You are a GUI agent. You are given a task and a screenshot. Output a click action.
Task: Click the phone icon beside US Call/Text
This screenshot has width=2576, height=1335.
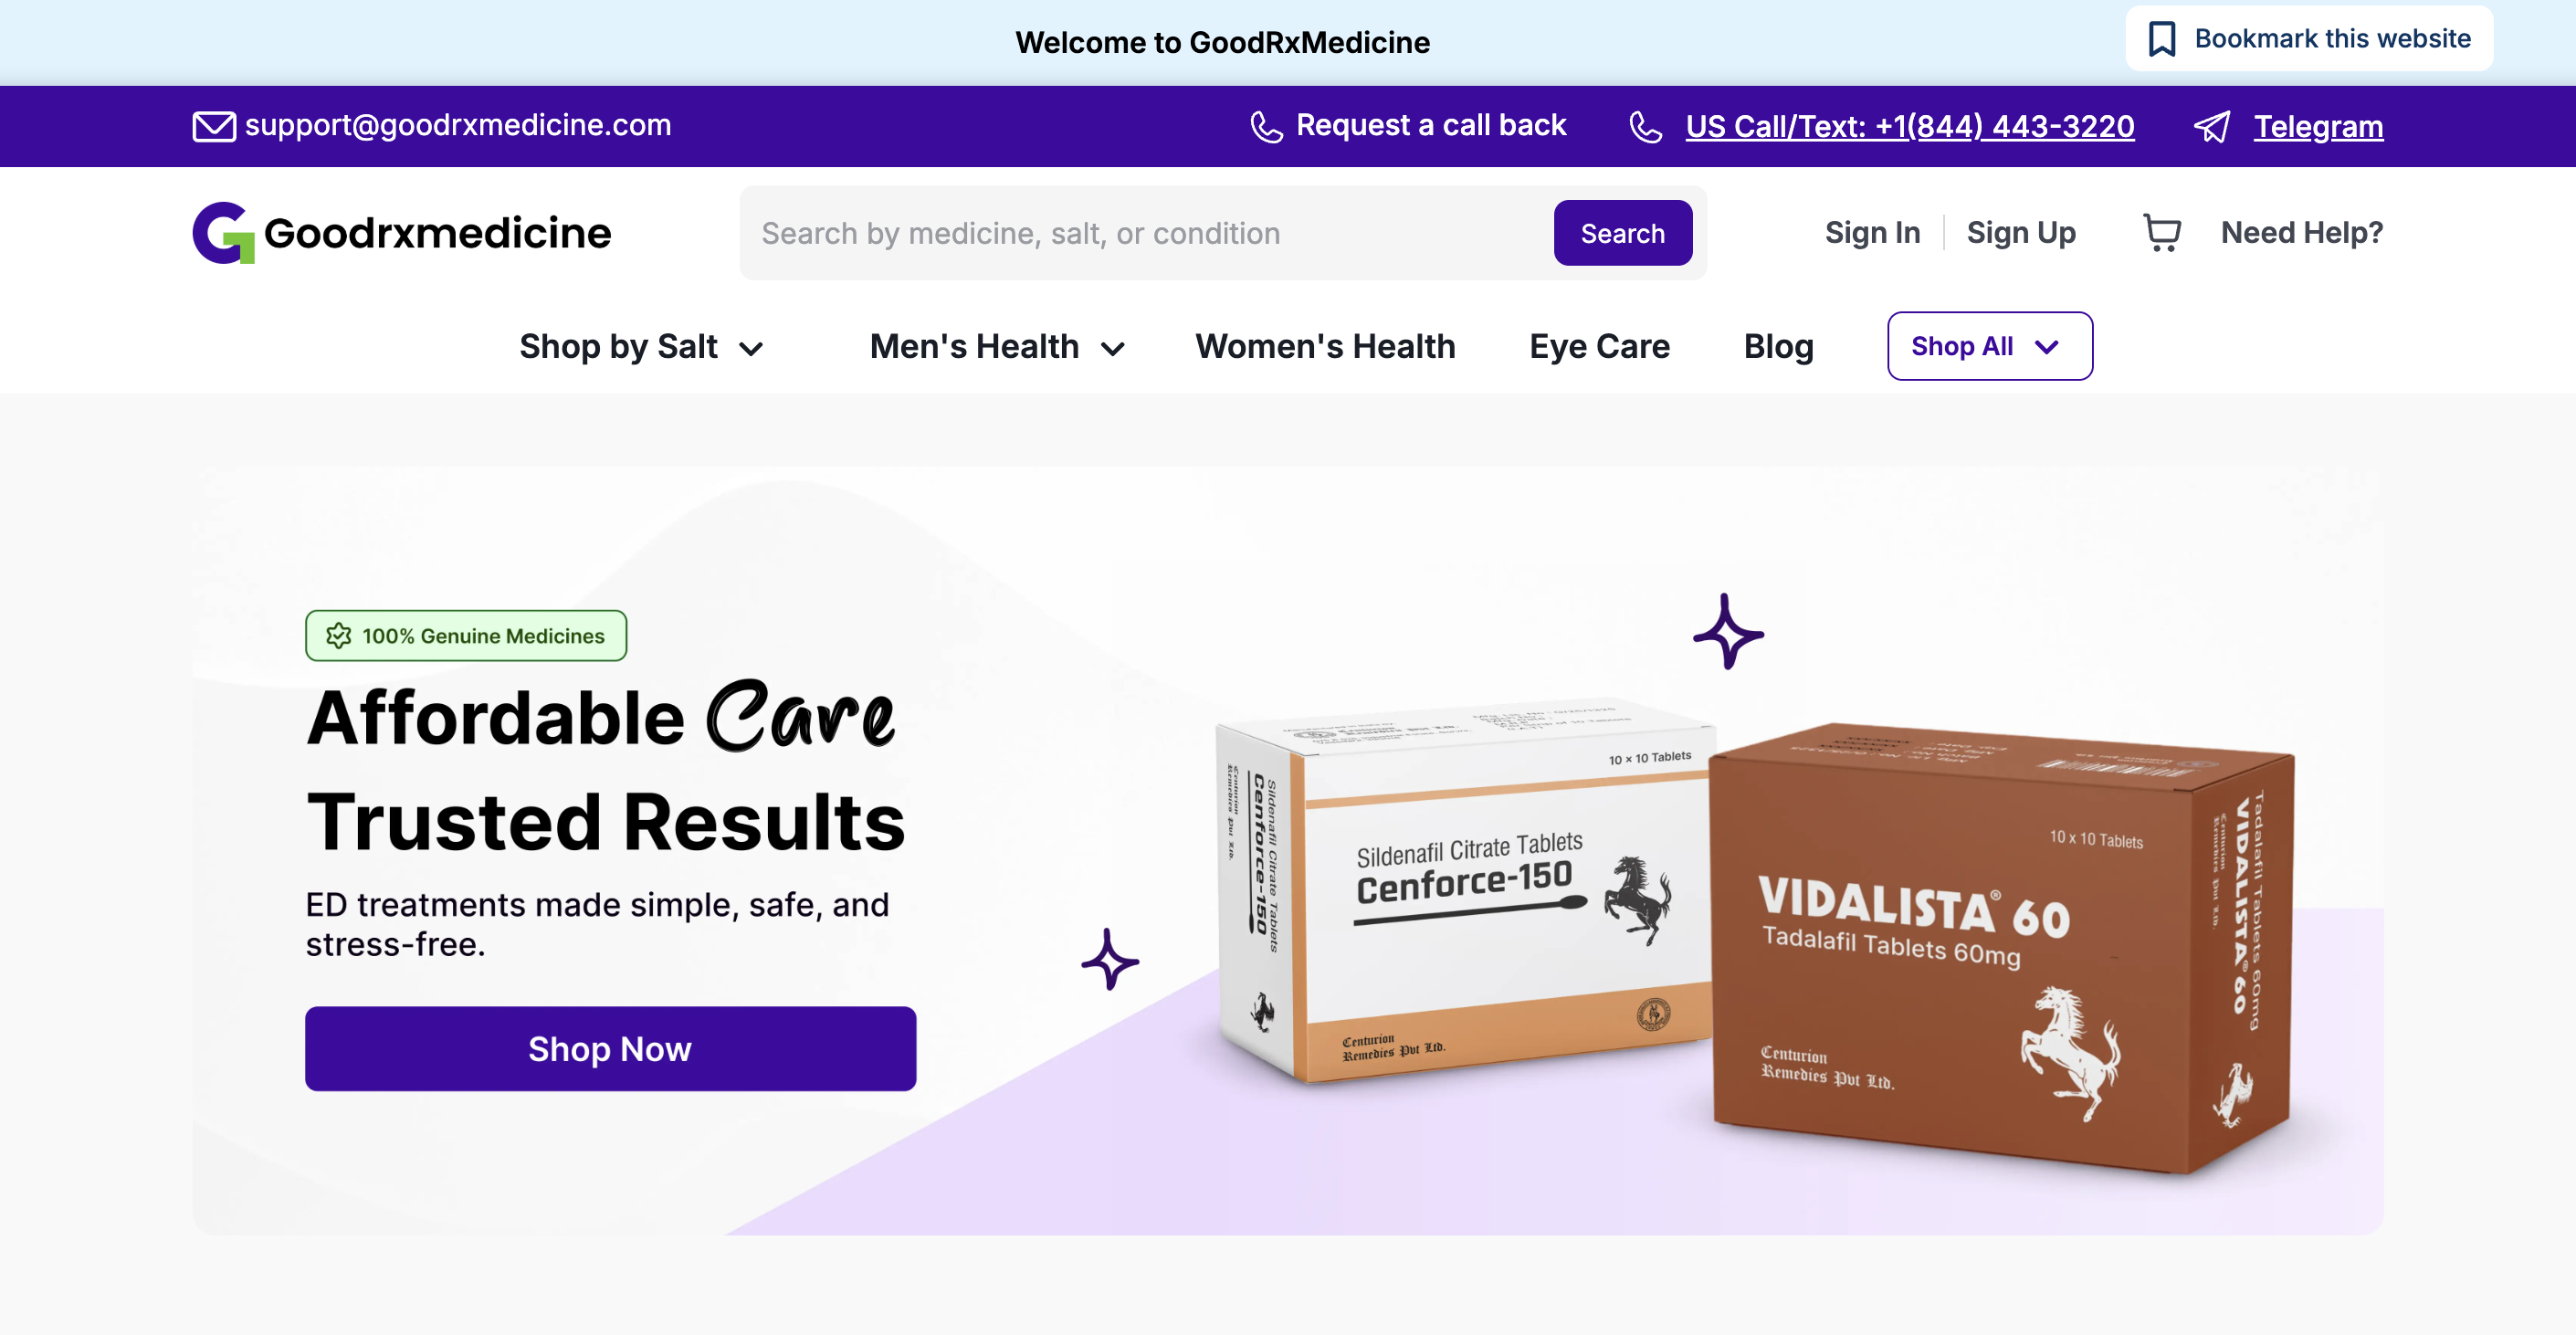coord(1645,127)
